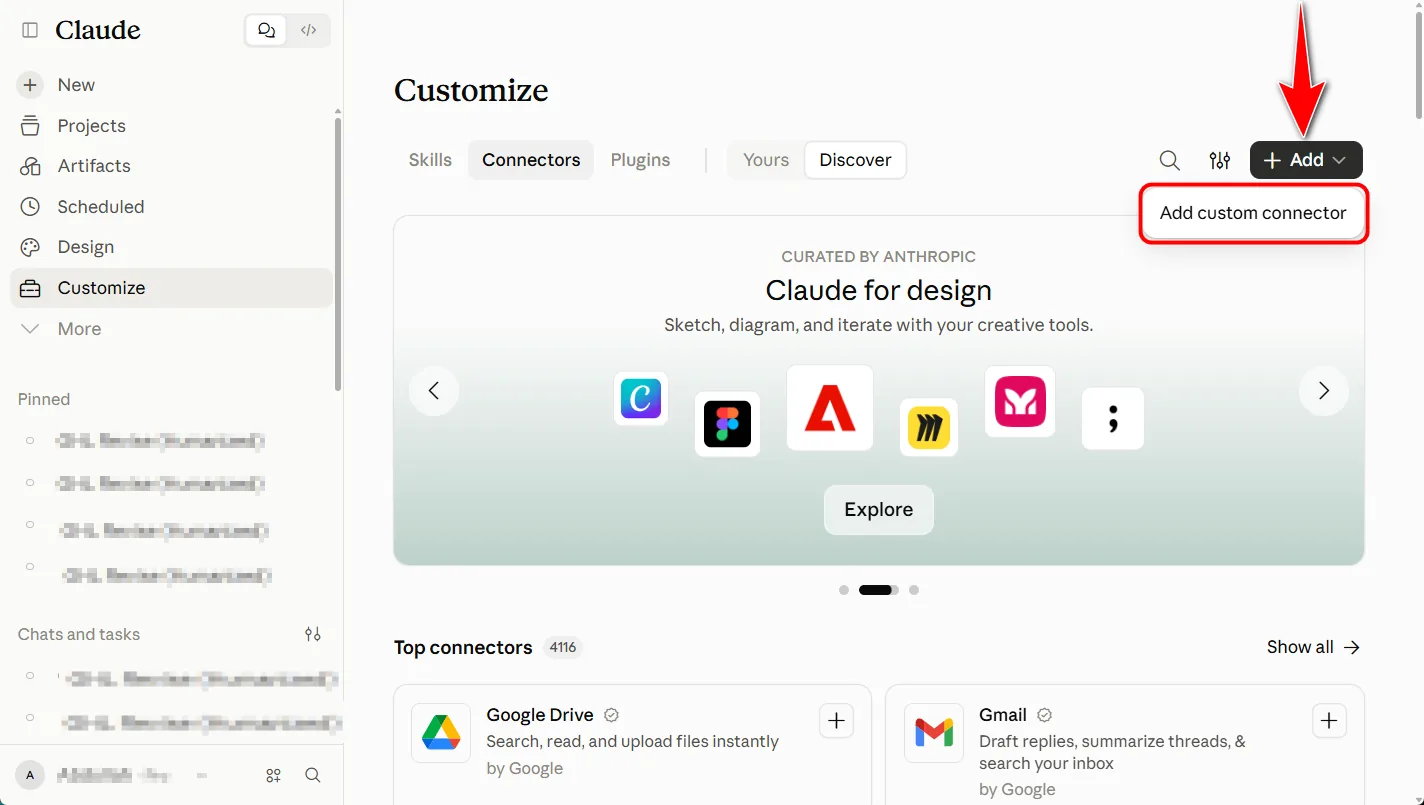Click Google Drive verified badge
1424x805 pixels.
coord(612,715)
